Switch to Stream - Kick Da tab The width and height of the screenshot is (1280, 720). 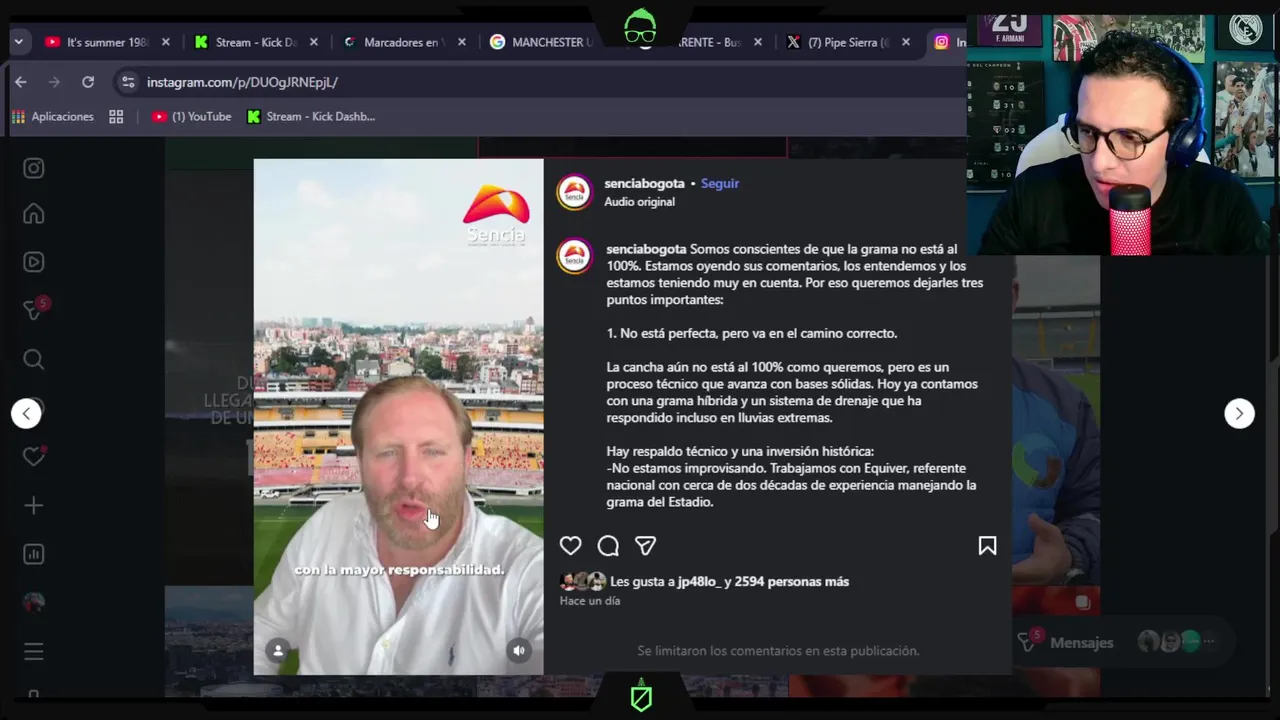pos(256,42)
